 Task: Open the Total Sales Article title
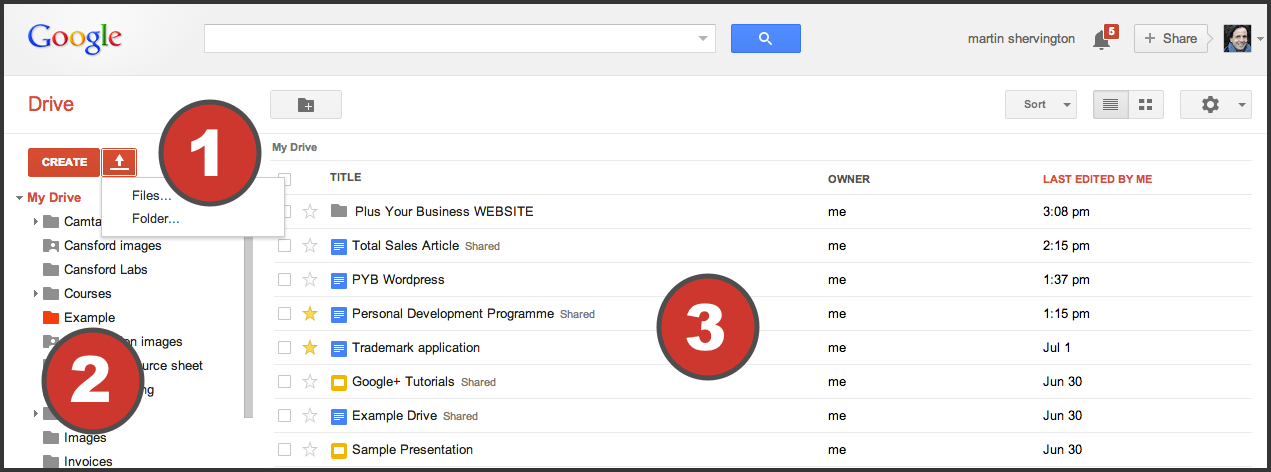click(405, 245)
